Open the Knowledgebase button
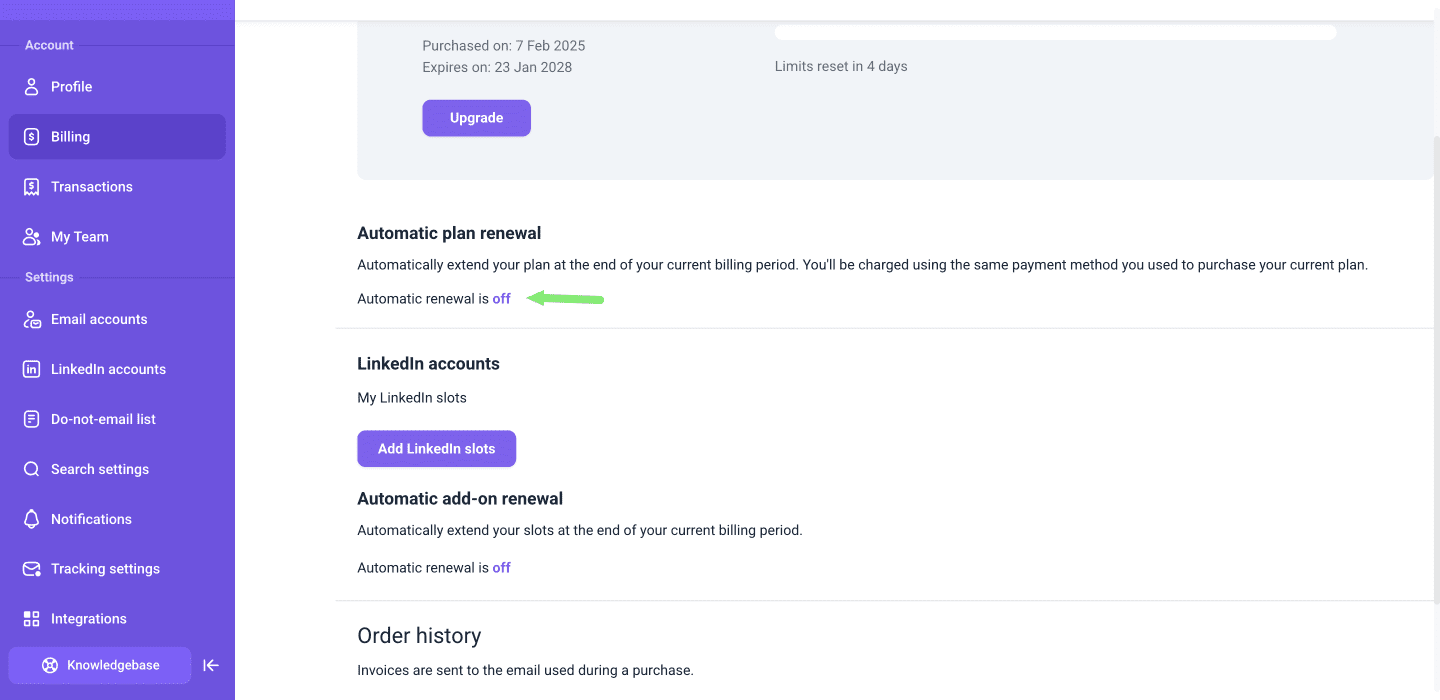This screenshot has height=700, width=1440. [99, 665]
